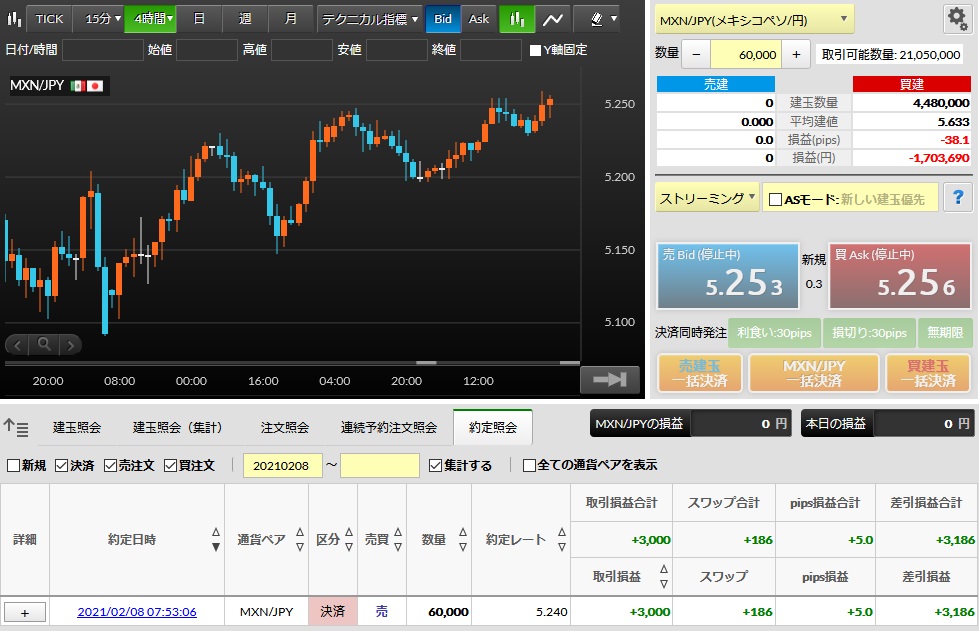The image size is (979, 631).
Task: Toggle 買注文 filter checkbox
Action: (170, 466)
